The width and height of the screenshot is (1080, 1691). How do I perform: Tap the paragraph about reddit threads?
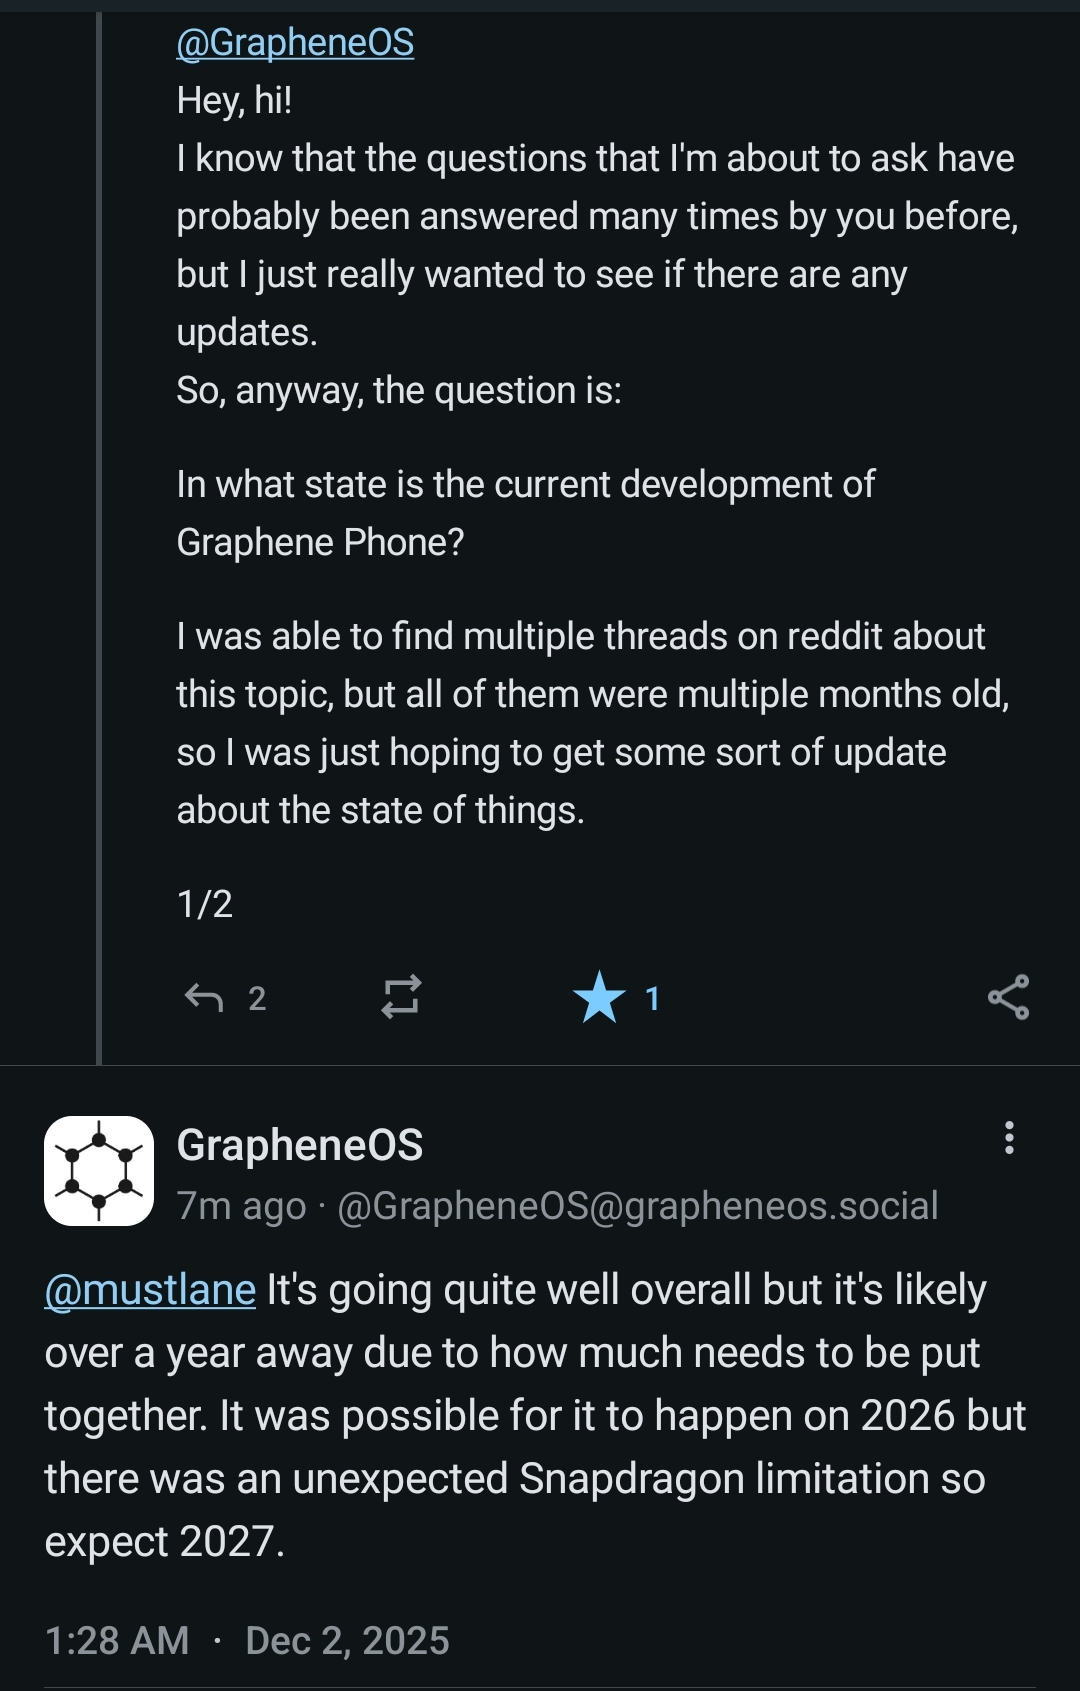coord(590,723)
